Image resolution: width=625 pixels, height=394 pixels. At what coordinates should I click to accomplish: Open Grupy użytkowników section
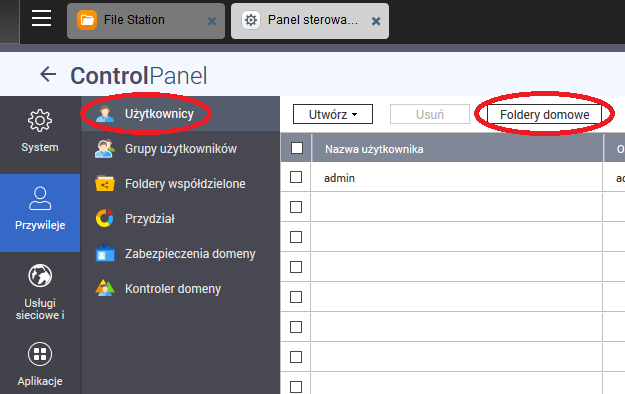(181, 149)
